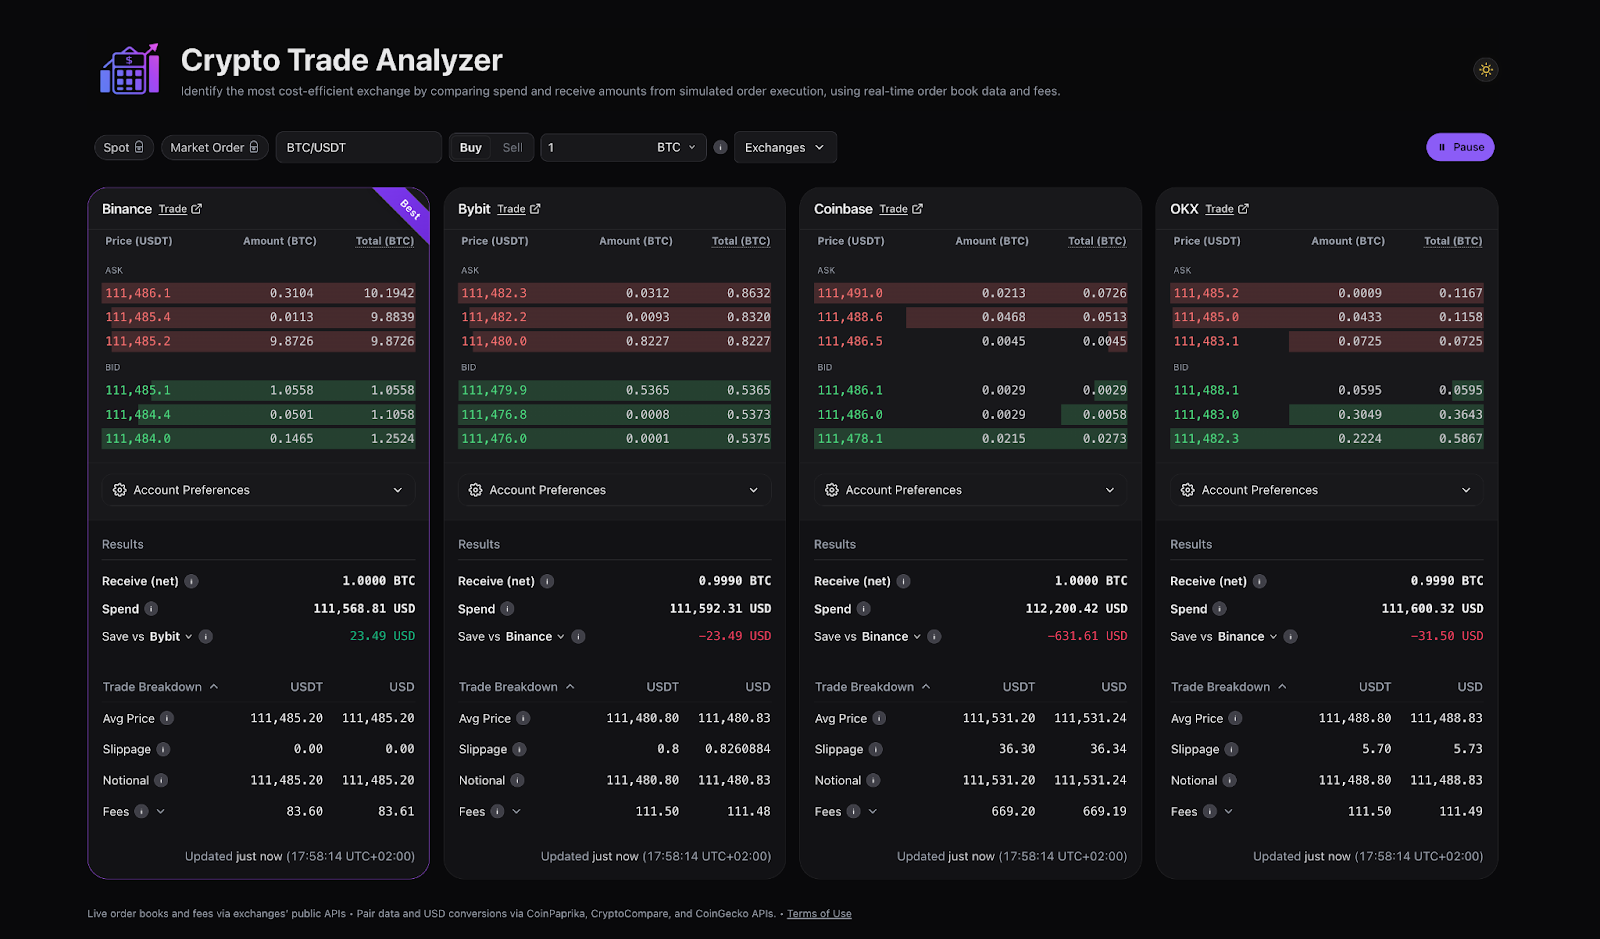Click the Crypto Trade Analyzer logo icon
Viewport: 1600px width, 939px height.
click(x=130, y=69)
